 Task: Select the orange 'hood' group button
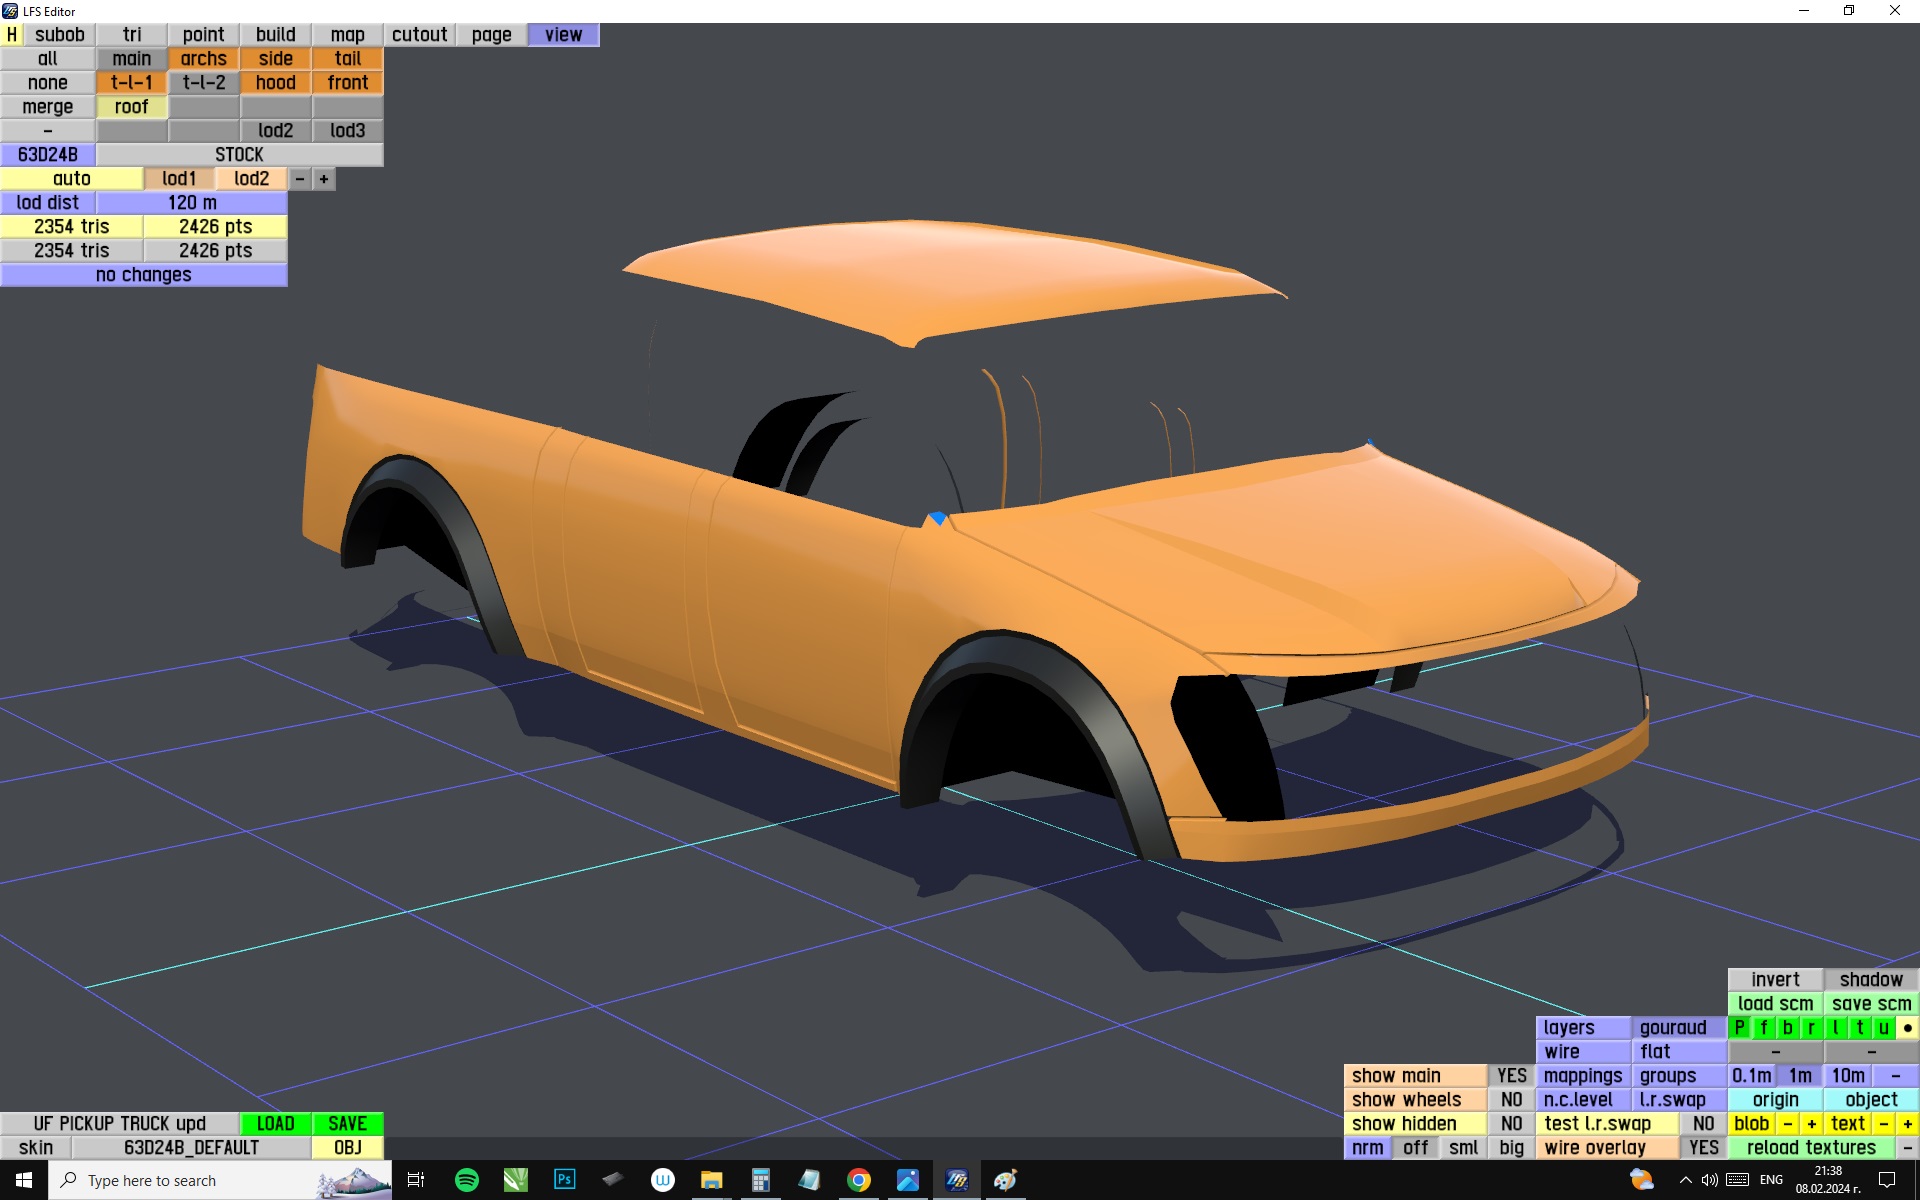click(x=275, y=83)
